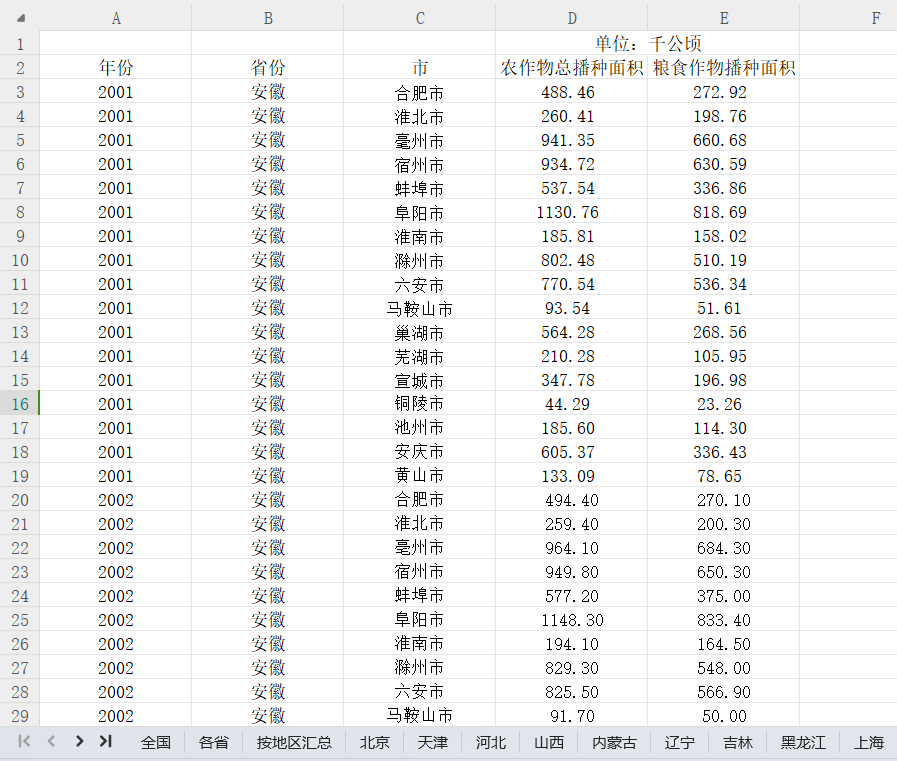Open the 内蒙古 sheet tab

tap(614, 742)
